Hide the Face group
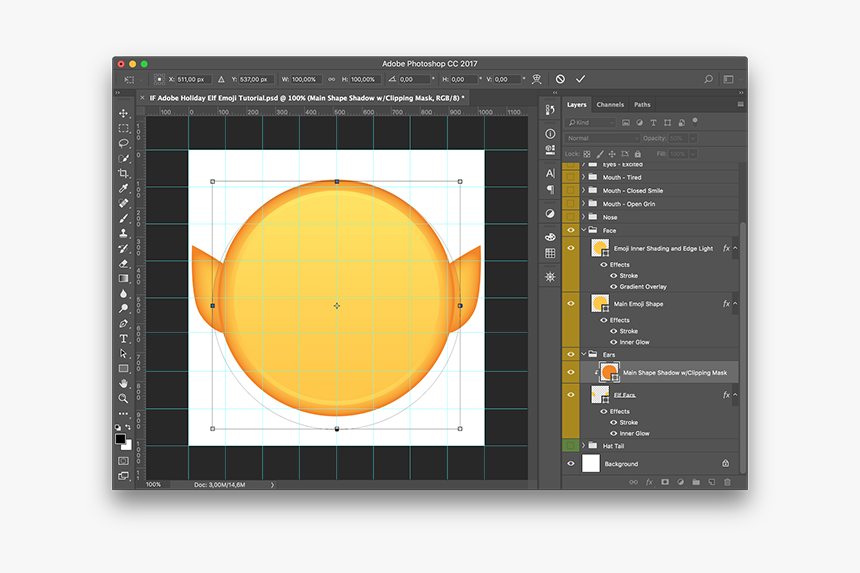This screenshot has width=860, height=573. tap(570, 230)
